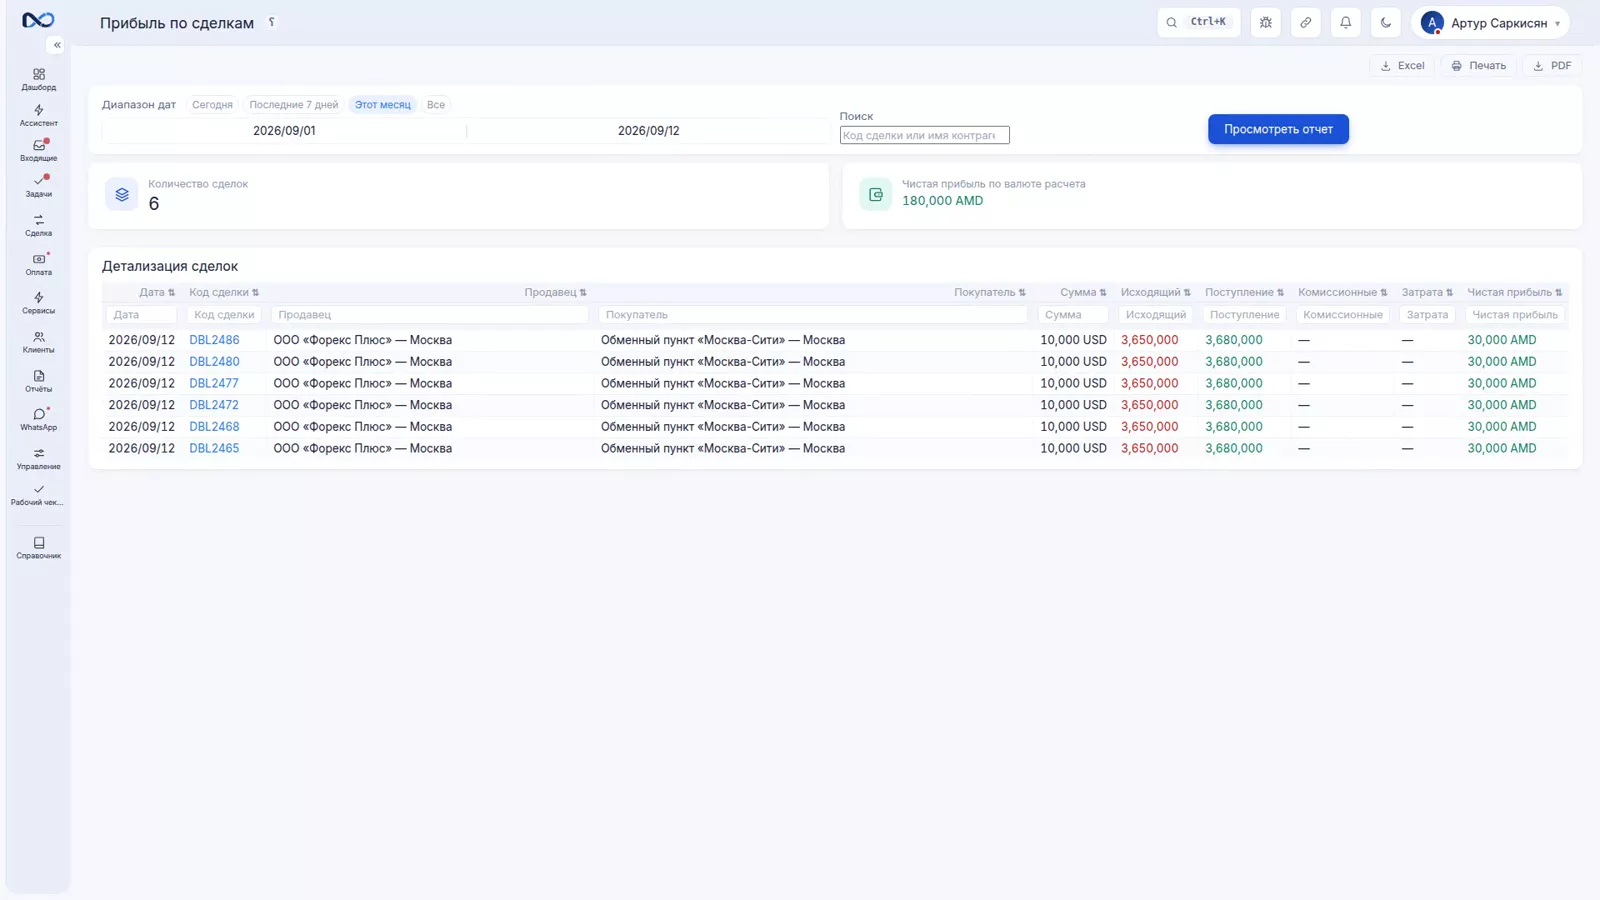Open the Tasks (Задачи) sidebar icon
The width and height of the screenshot is (1600, 900).
(39, 186)
